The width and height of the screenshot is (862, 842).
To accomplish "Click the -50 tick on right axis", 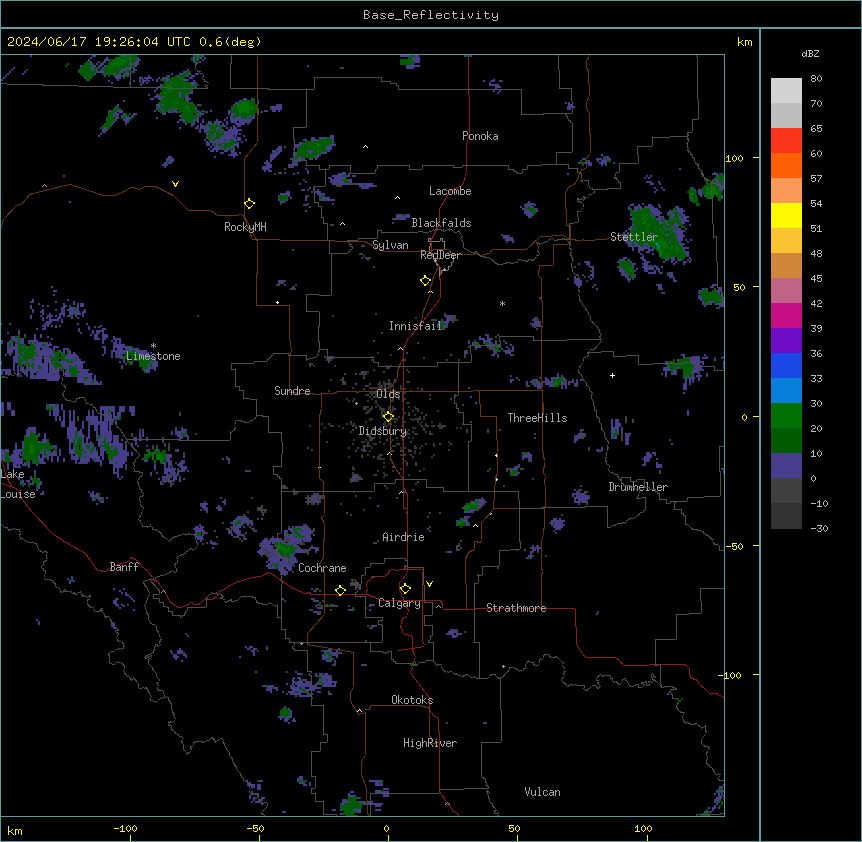I will point(734,546).
